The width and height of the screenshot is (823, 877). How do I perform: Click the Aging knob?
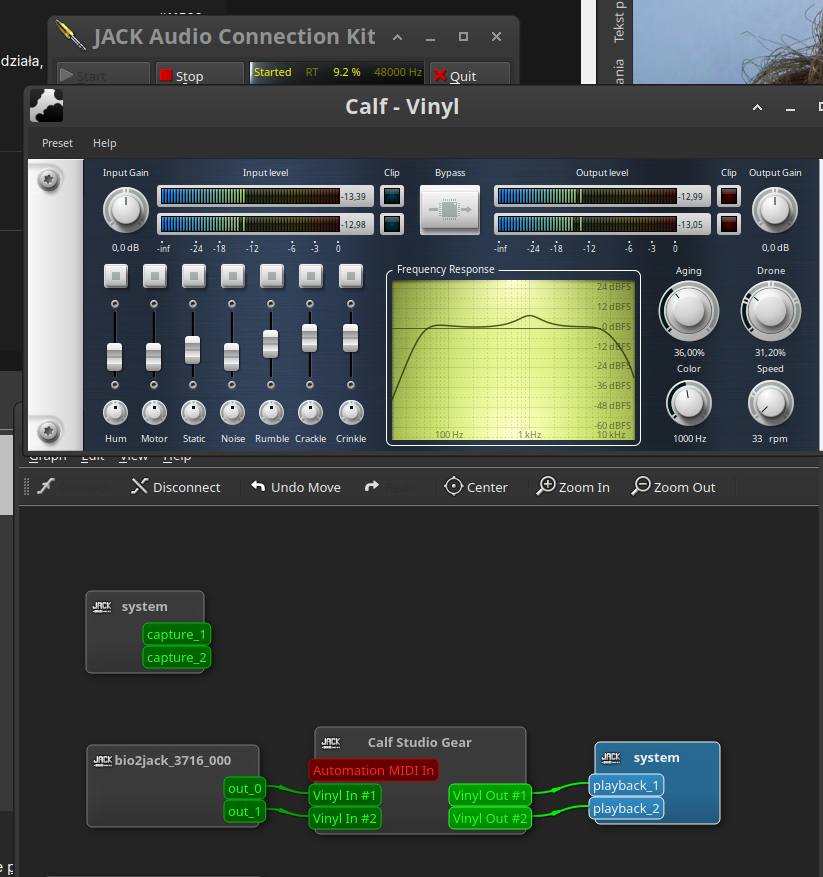[x=689, y=311]
